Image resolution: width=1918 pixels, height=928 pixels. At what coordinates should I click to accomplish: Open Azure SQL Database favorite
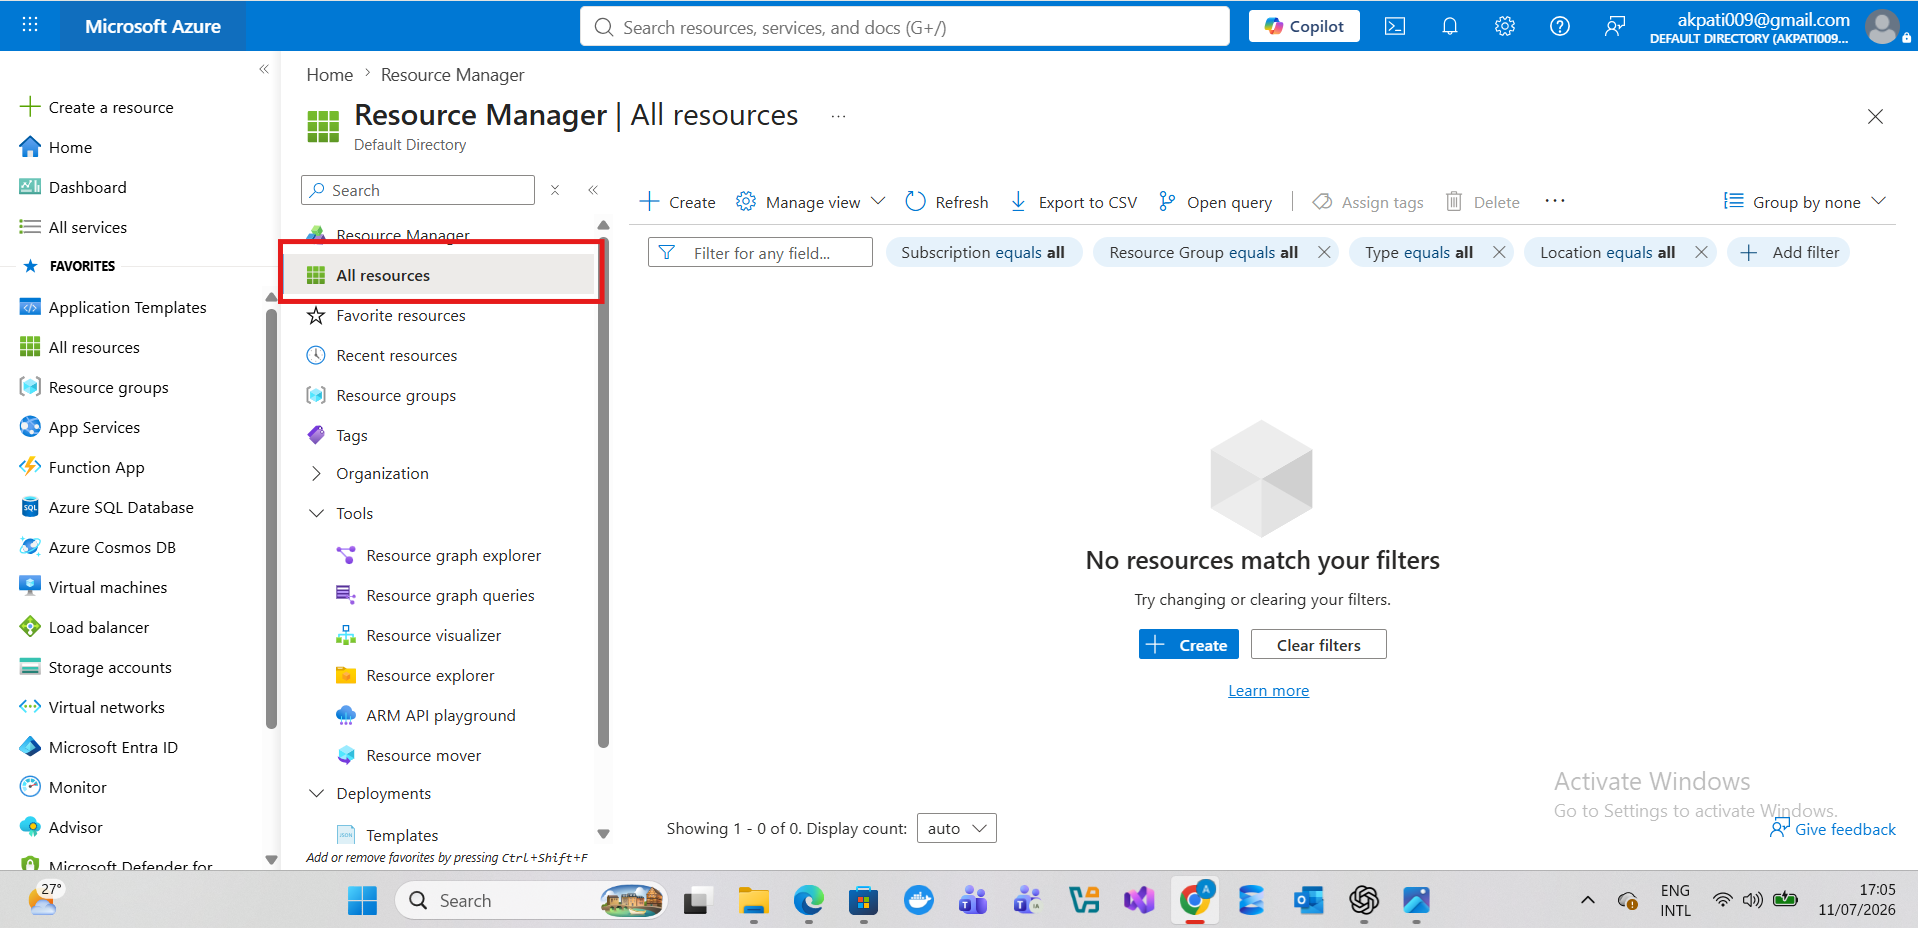[x=107, y=507]
